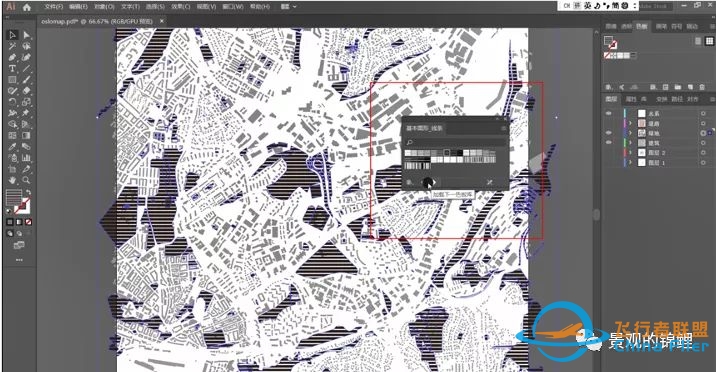716x372 pixels.
Task: Show the hidden 图层 1 layer
Action: (x=609, y=162)
